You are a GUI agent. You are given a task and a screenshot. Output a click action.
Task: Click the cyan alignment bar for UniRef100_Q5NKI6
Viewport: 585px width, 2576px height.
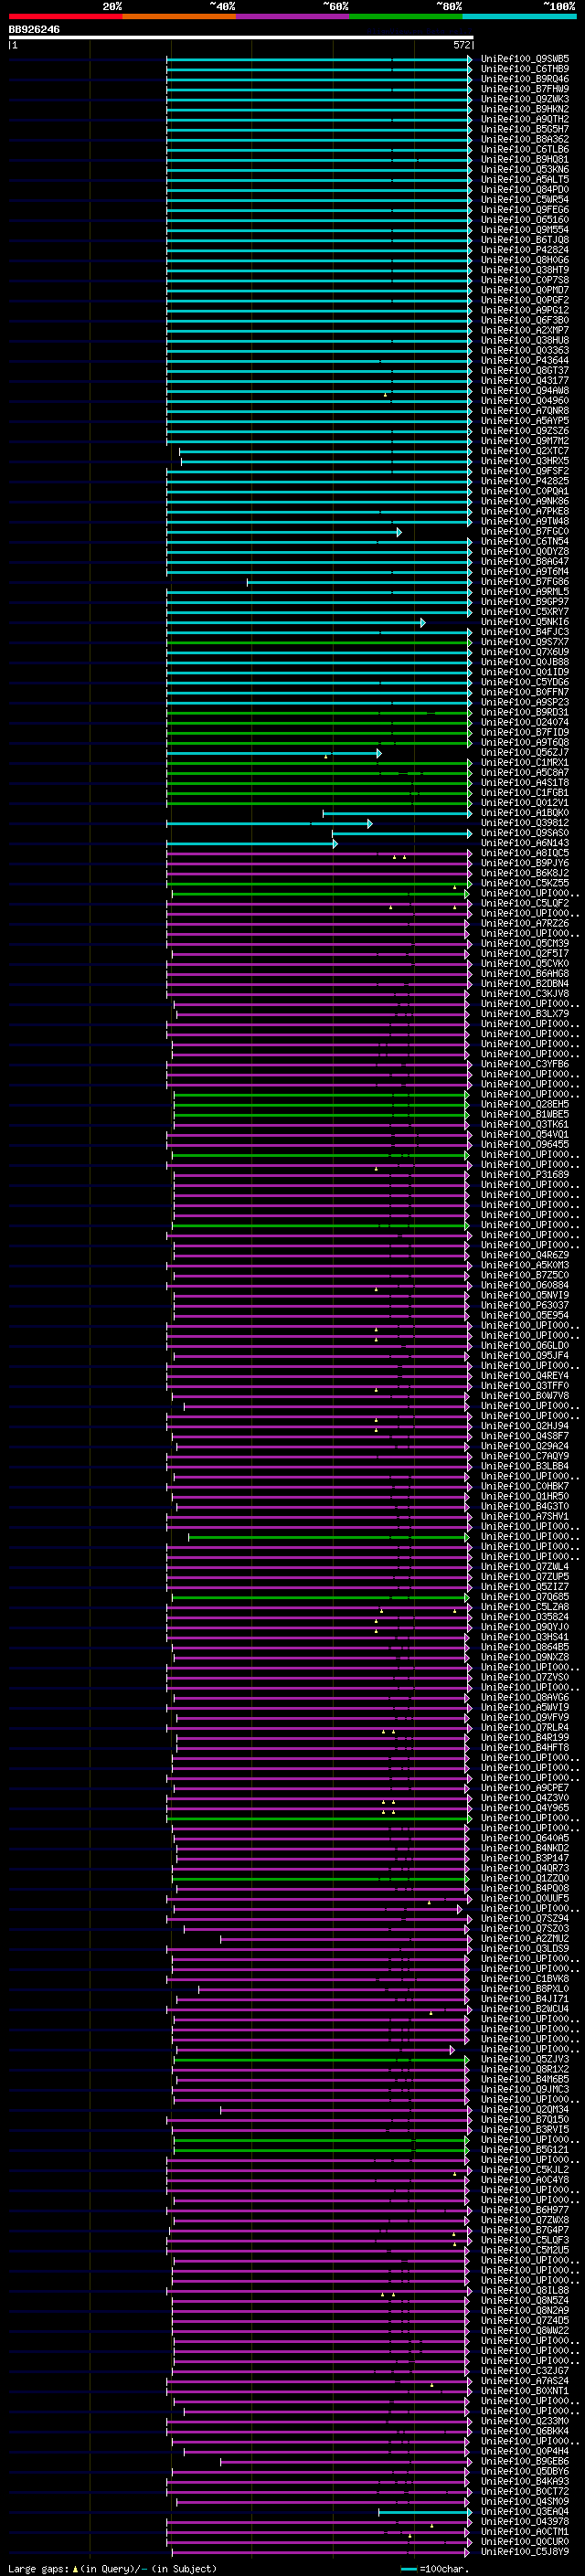tap(296, 622)
